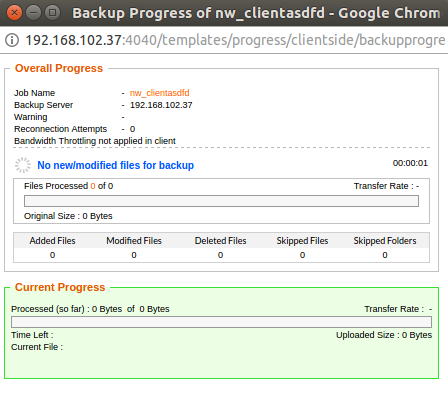This screenshot has height=398, width=448.
Task: Click the Modified Files column header
Action: pos(134,241)
